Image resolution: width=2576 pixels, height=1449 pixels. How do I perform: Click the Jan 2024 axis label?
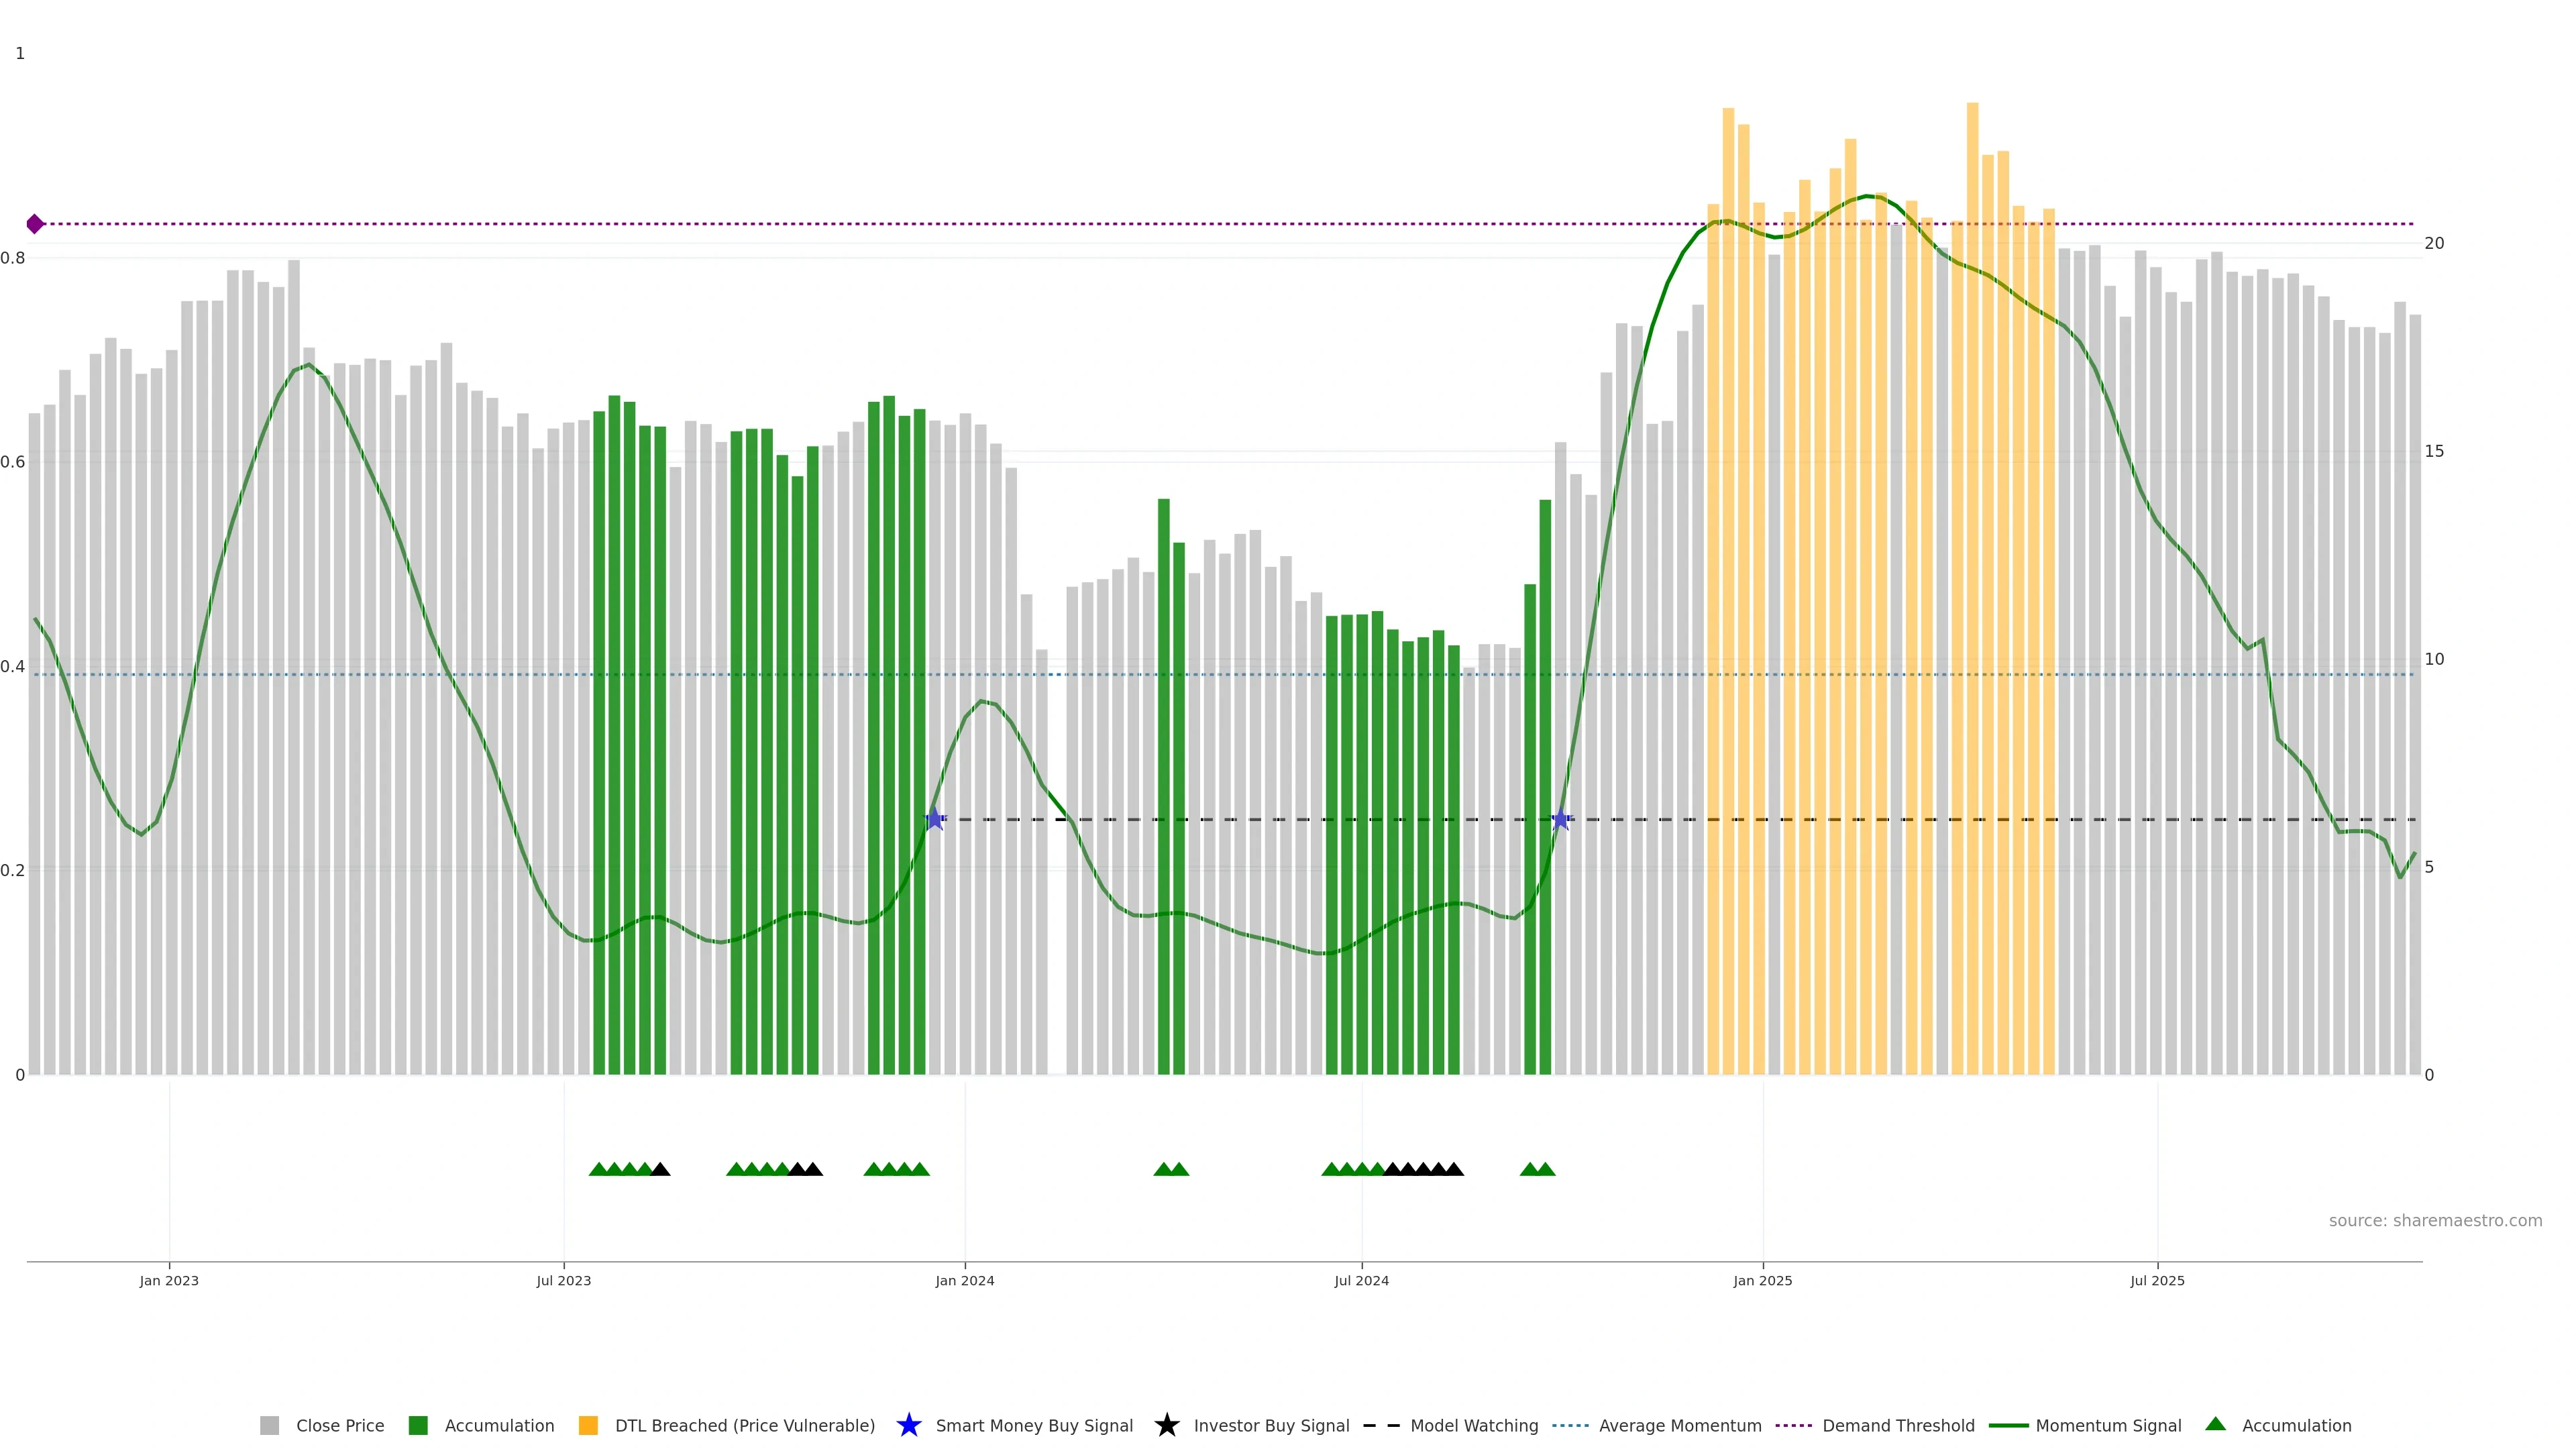coord(964,1281)
